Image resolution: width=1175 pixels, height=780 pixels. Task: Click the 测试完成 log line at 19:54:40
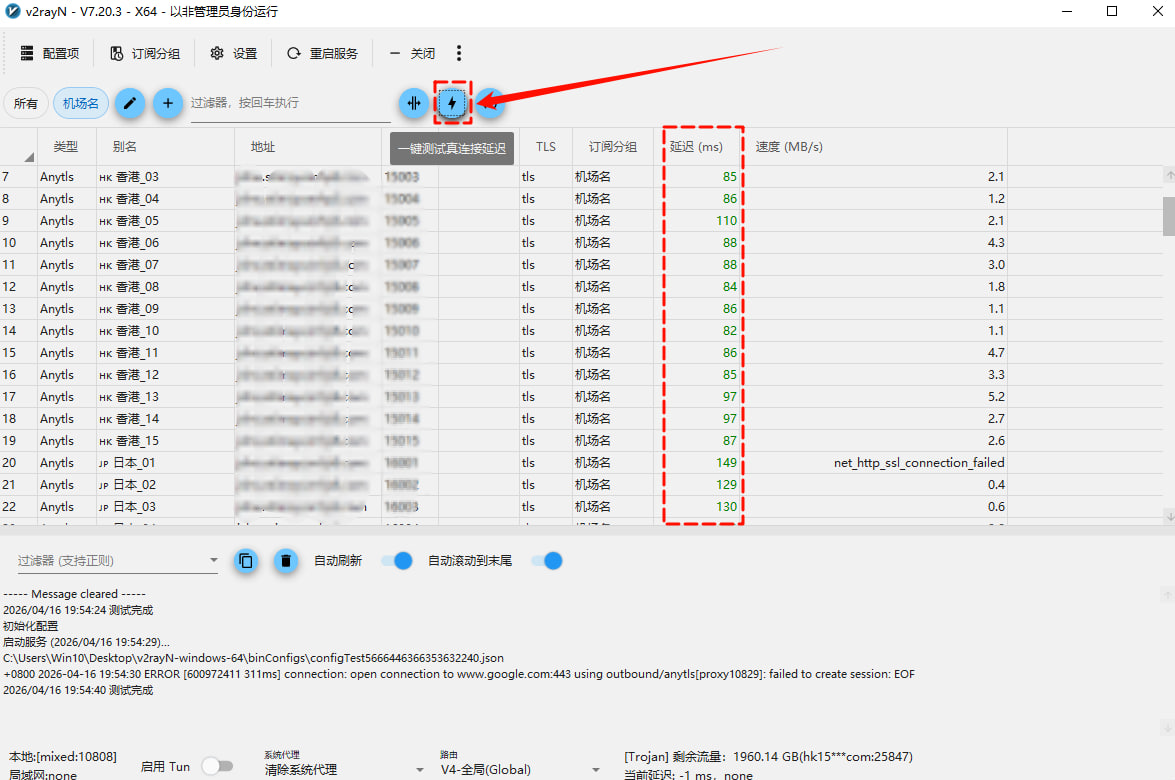tap(78, 690)
